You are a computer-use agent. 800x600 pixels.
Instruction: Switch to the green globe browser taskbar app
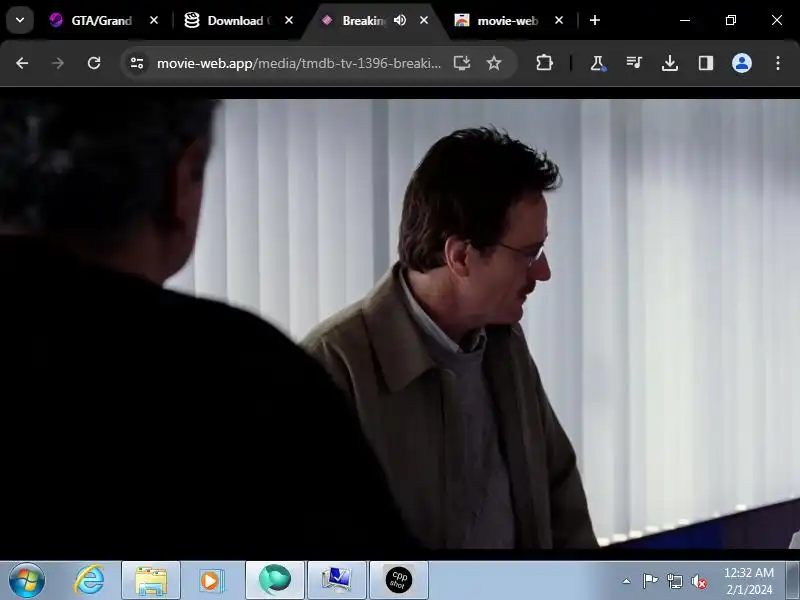click(x=275, y=580)
